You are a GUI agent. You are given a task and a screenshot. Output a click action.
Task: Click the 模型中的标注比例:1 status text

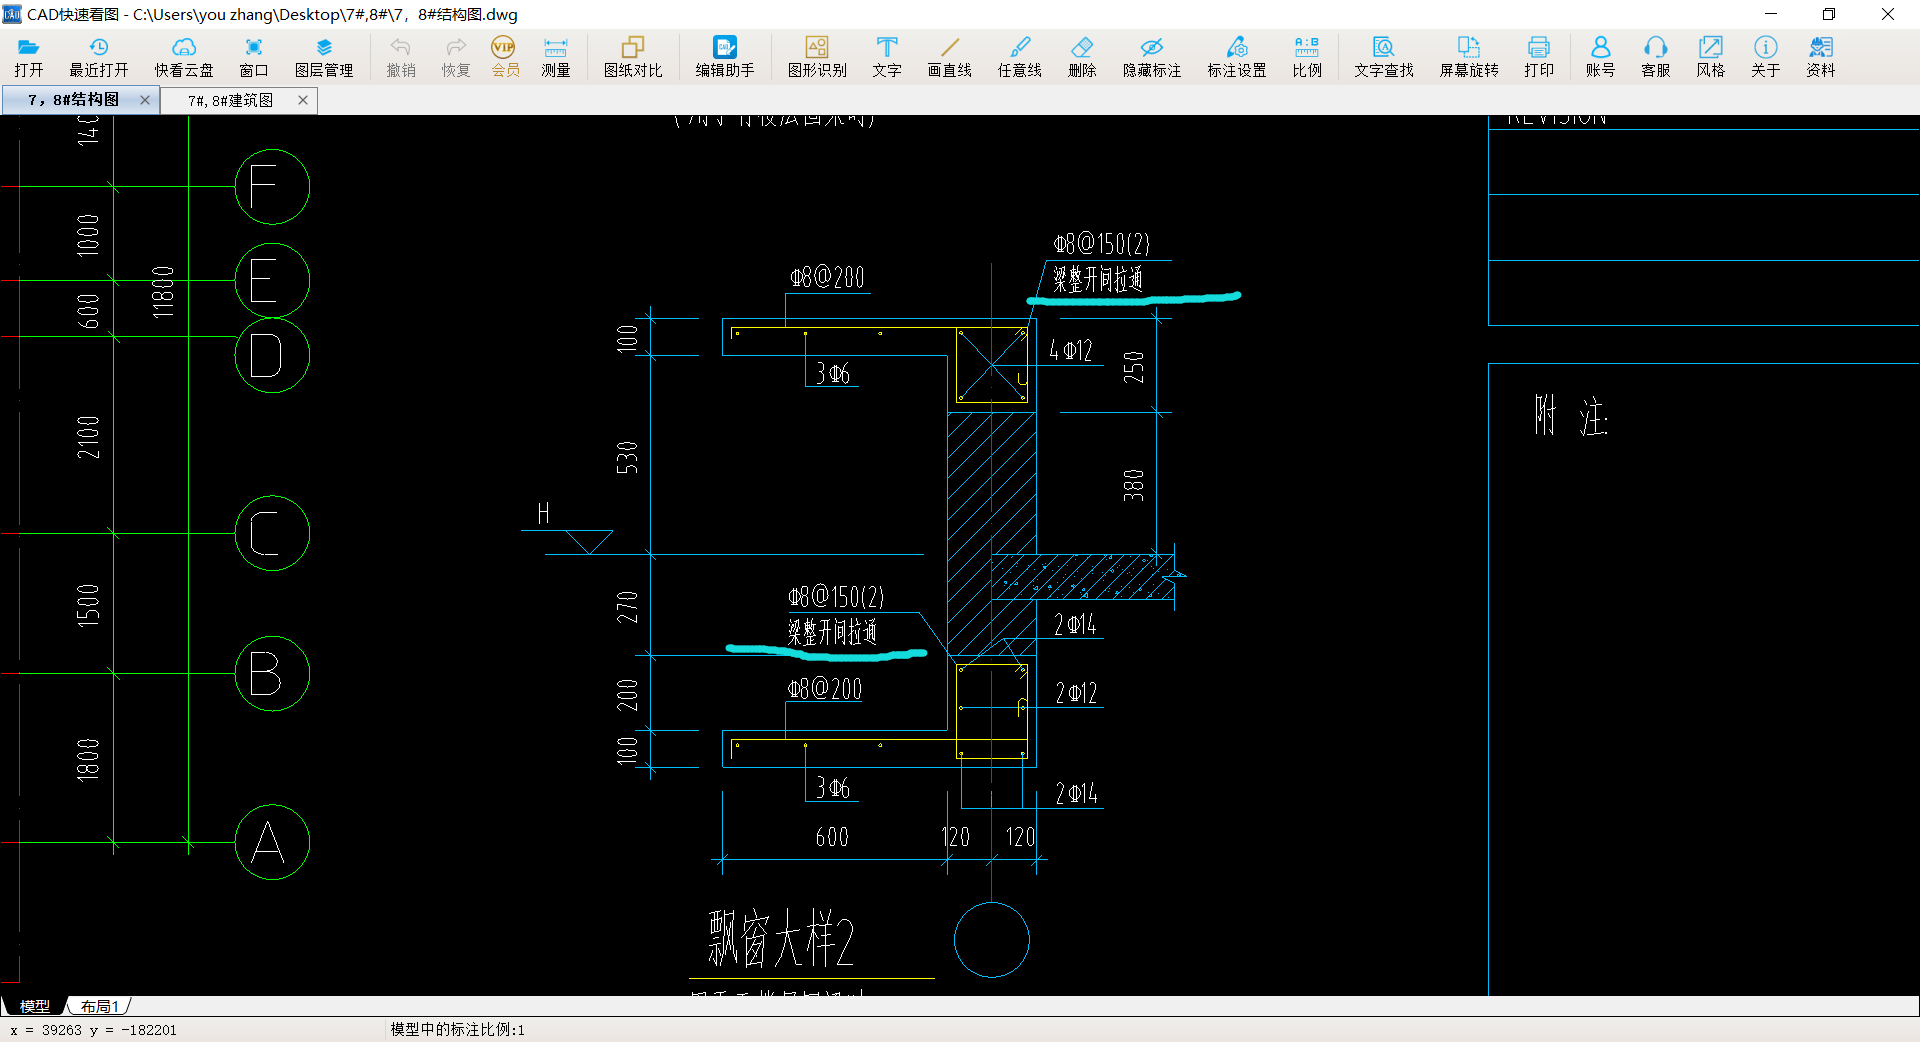(457, 1030)
